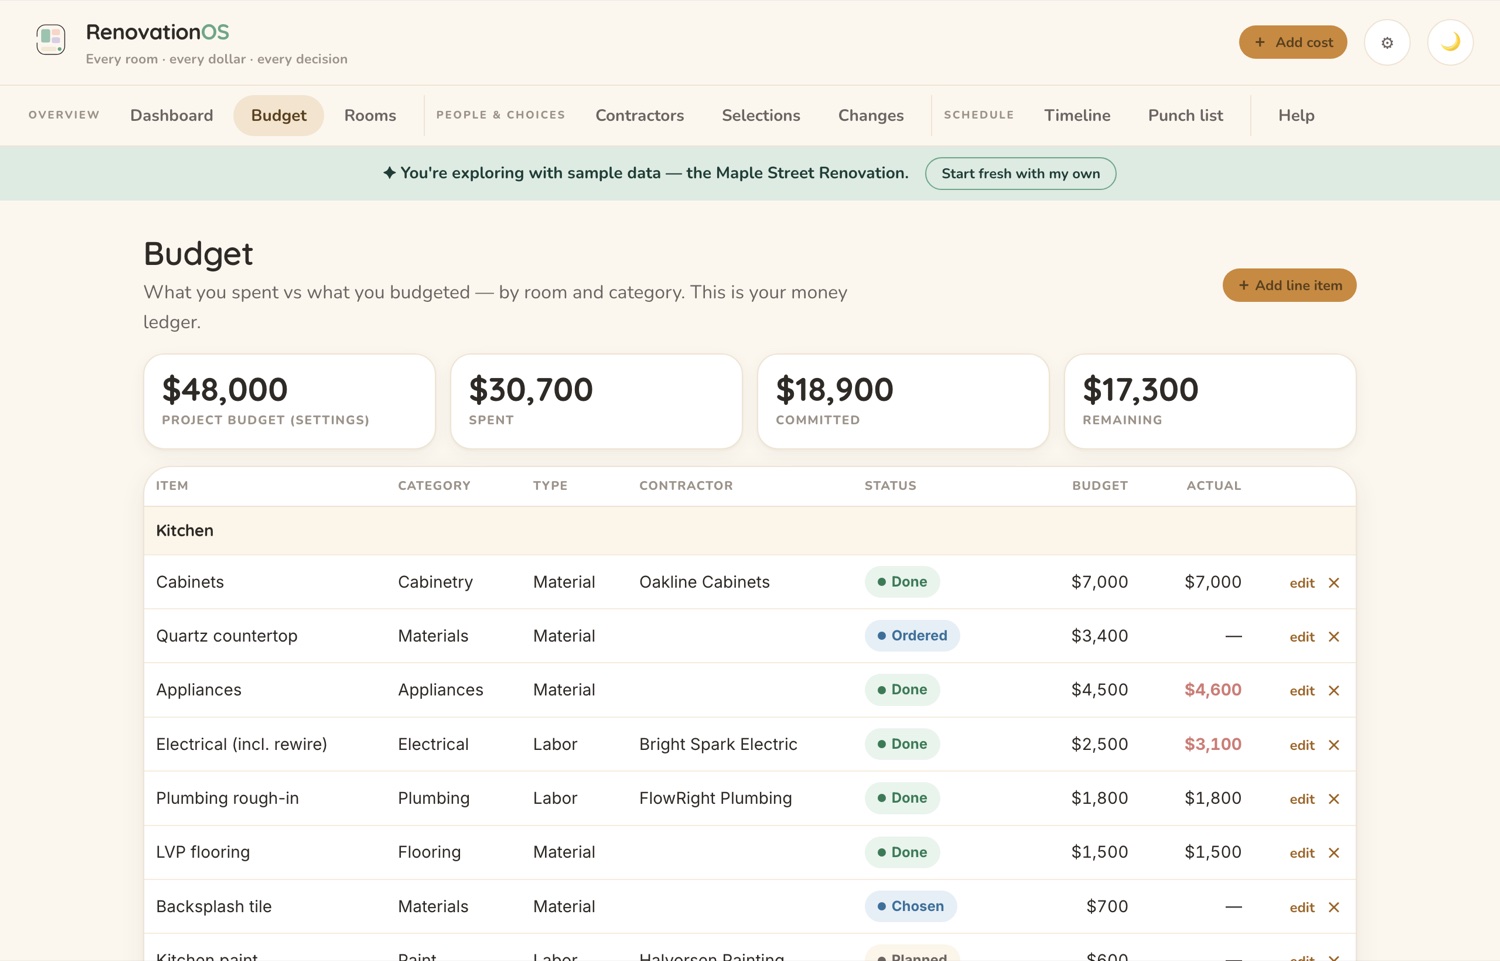
Task: Click the RenovationOS logo icon
Action: 50,40
